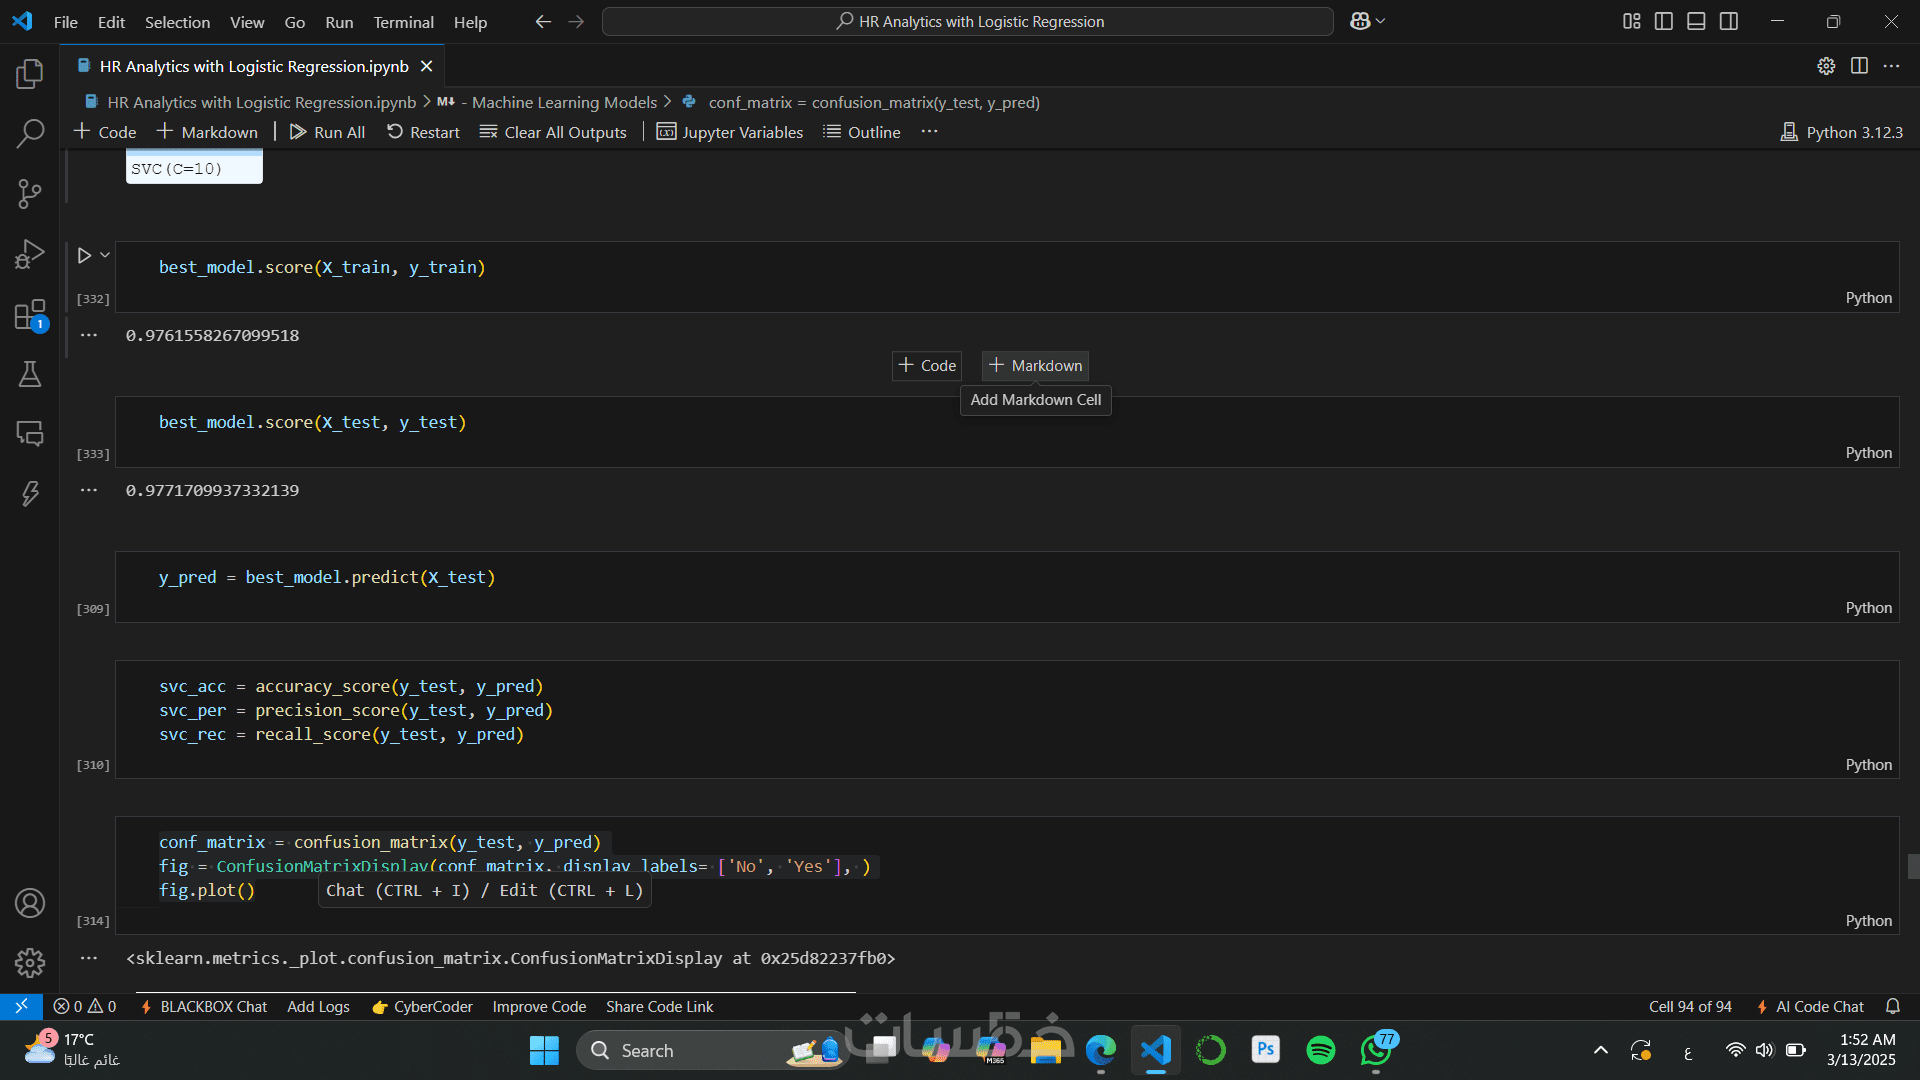Toggle the Secondary Side Bar layout button

click(1729, 21)
